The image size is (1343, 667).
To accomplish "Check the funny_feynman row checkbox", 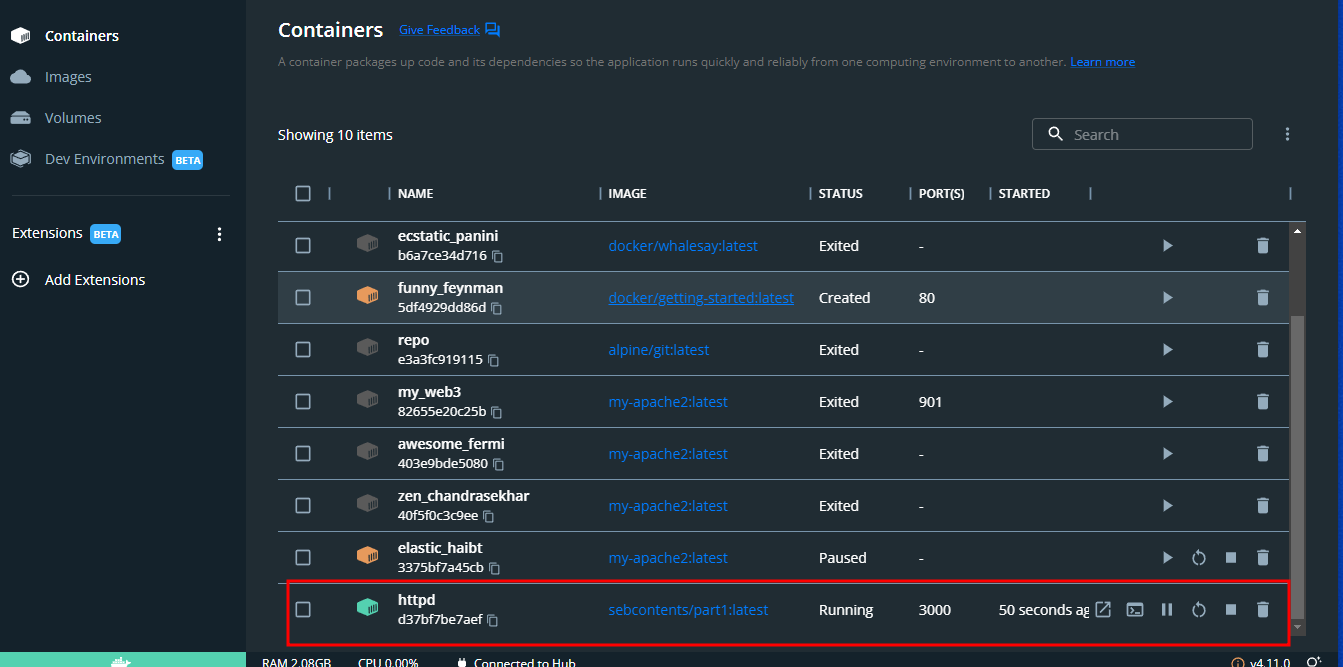I will click(303, 297).
